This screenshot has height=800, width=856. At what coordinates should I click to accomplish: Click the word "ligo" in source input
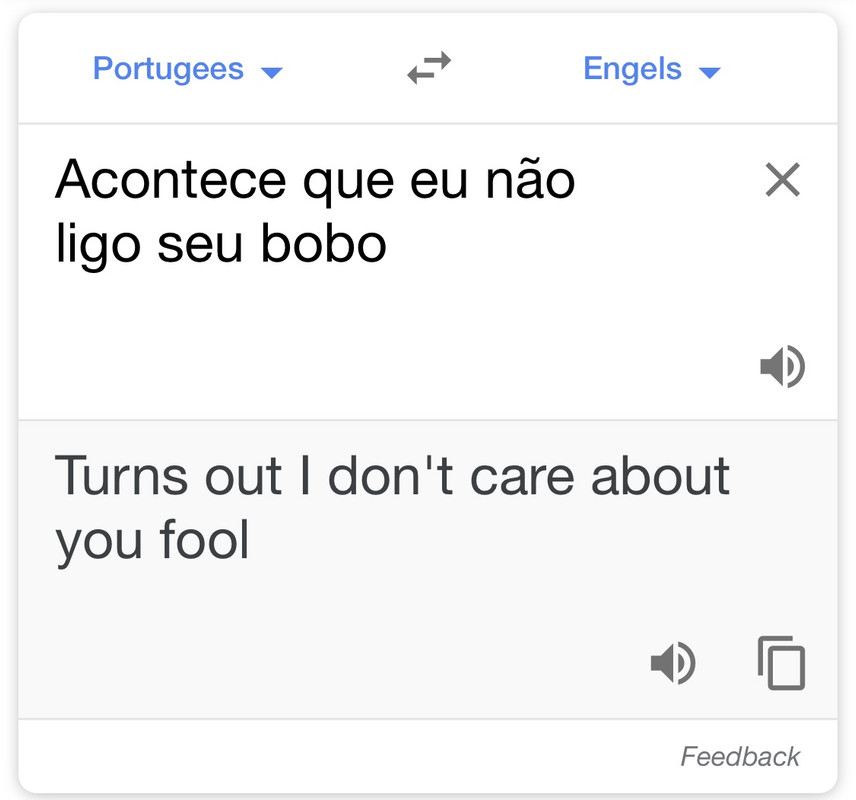pyautogui.click(x=98, y=244)
